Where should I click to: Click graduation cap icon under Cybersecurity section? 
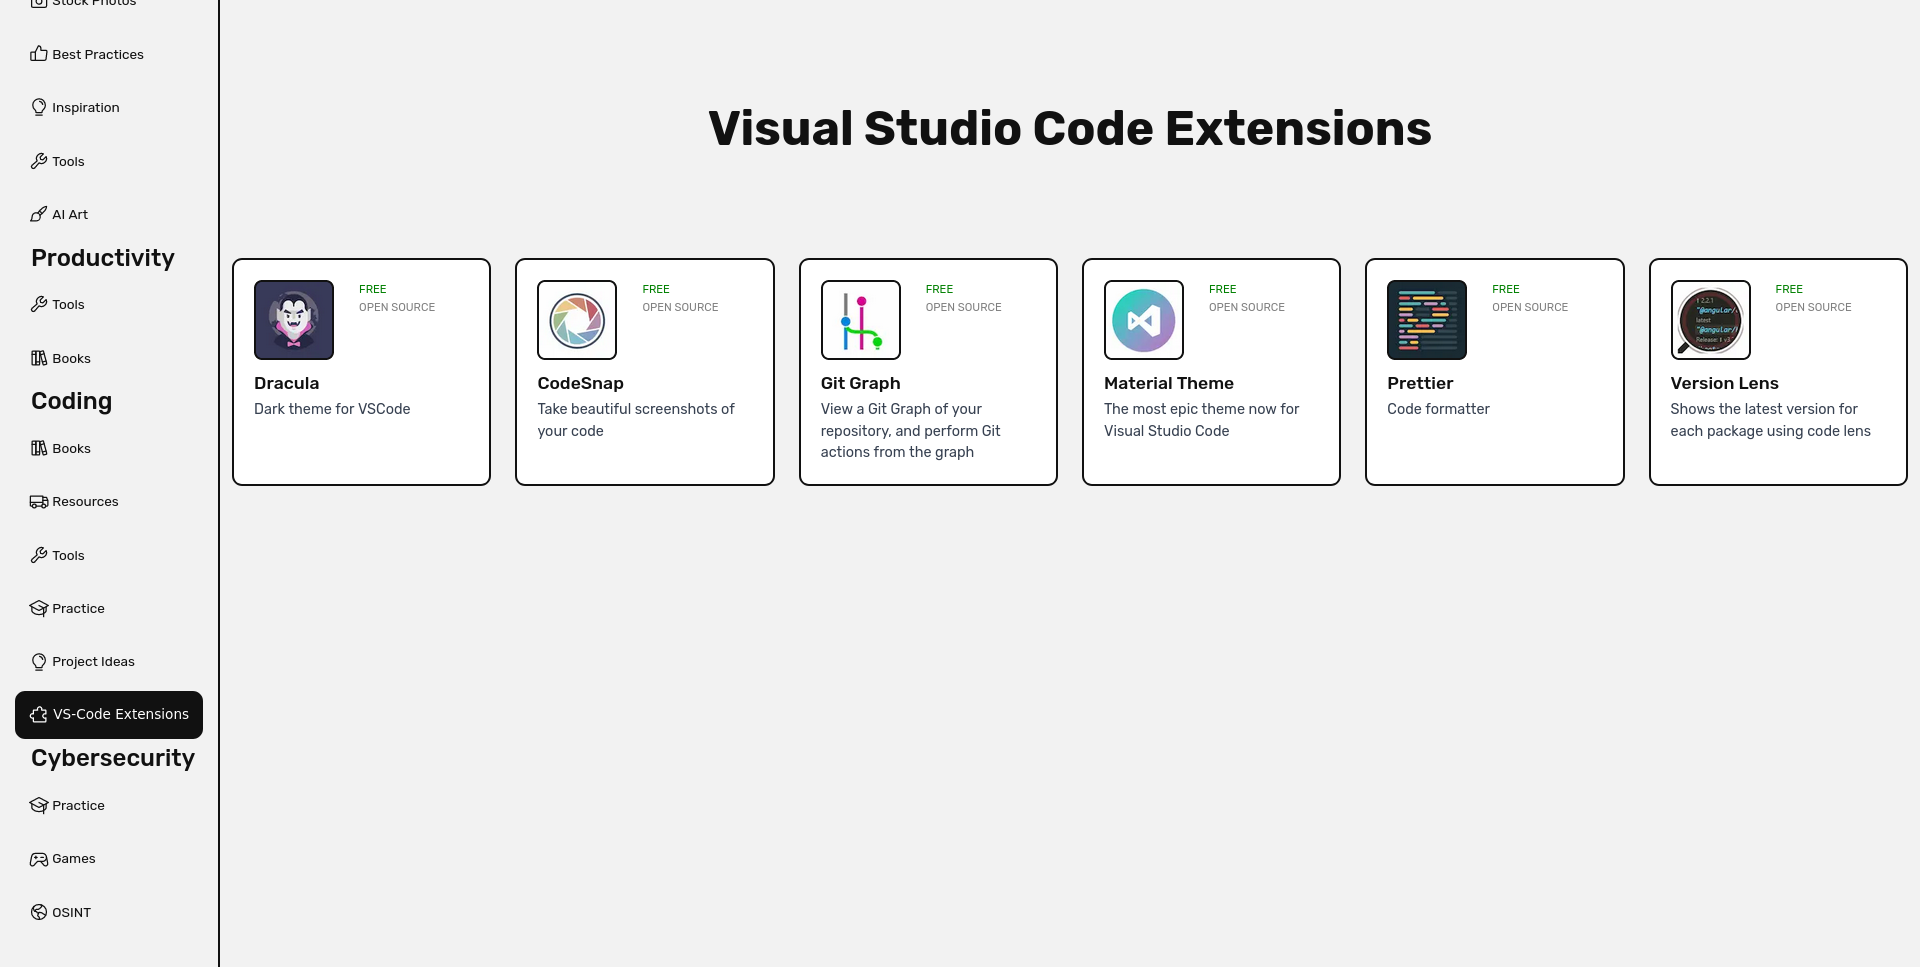point(39,805)
